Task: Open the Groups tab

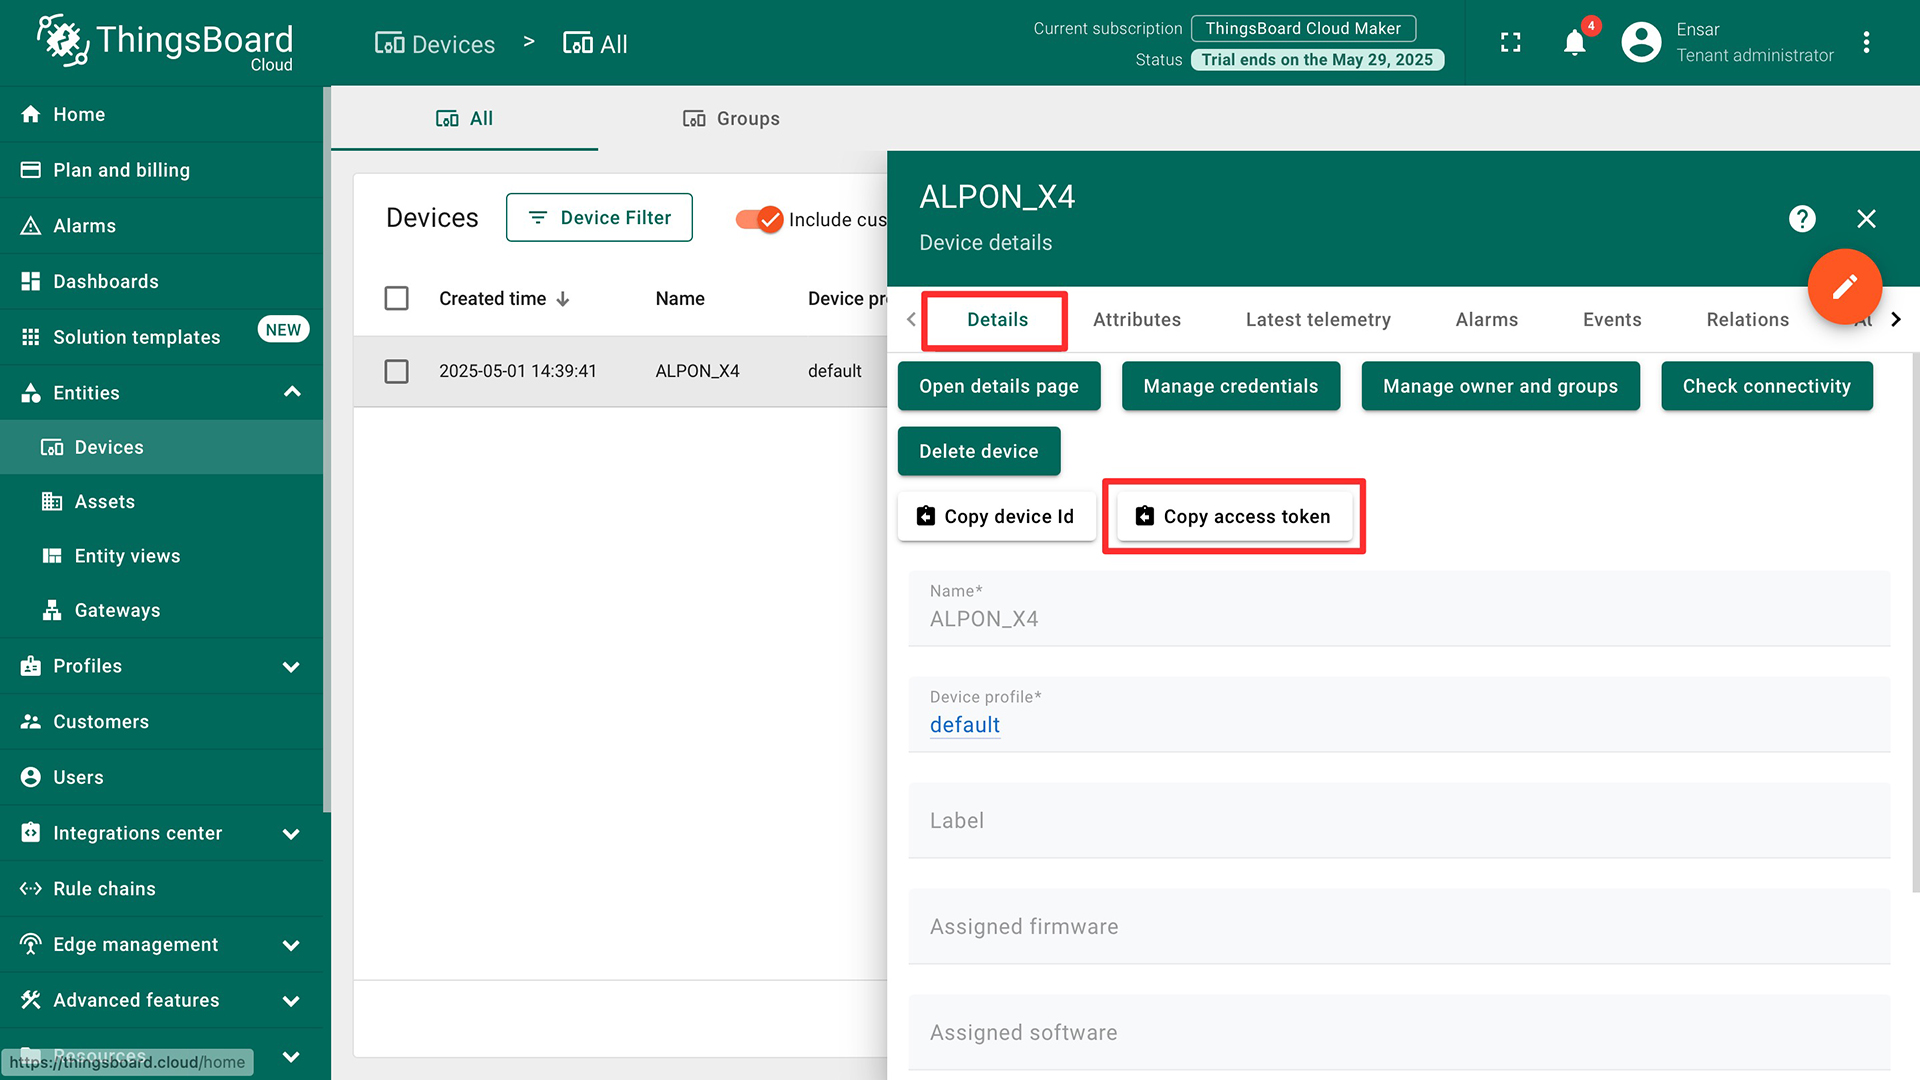Action: point(731,118)
